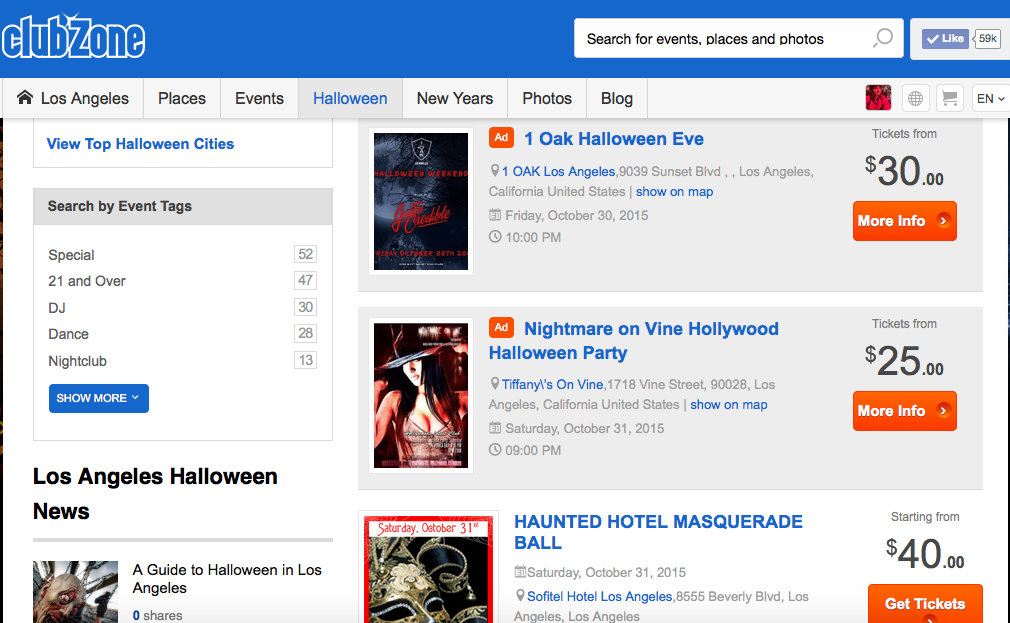Screen dimensions: 1010x623
Task: Open the user profile avatar
Action: pyautogui.click(x=878, y=98)
